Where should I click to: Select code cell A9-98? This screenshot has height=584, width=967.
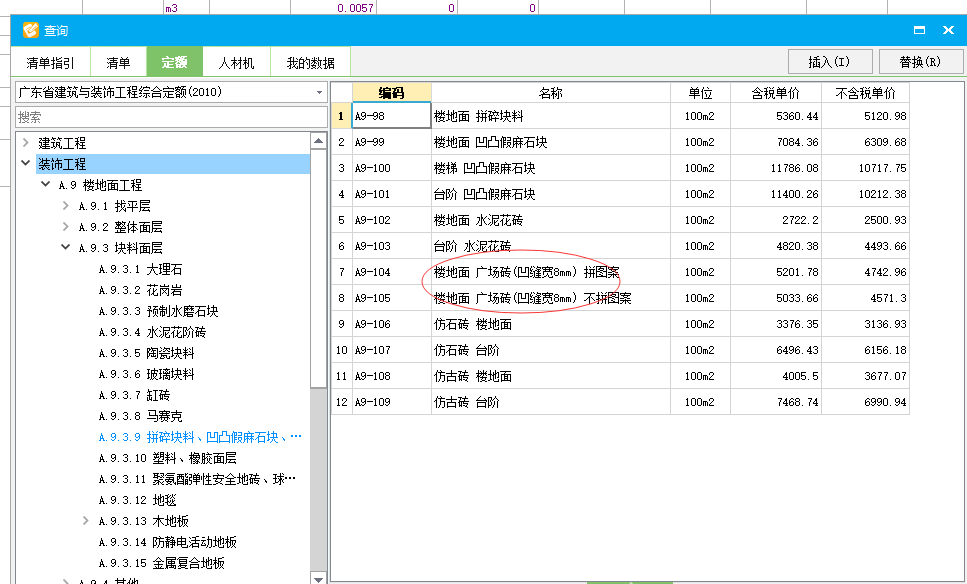point(392,115)
